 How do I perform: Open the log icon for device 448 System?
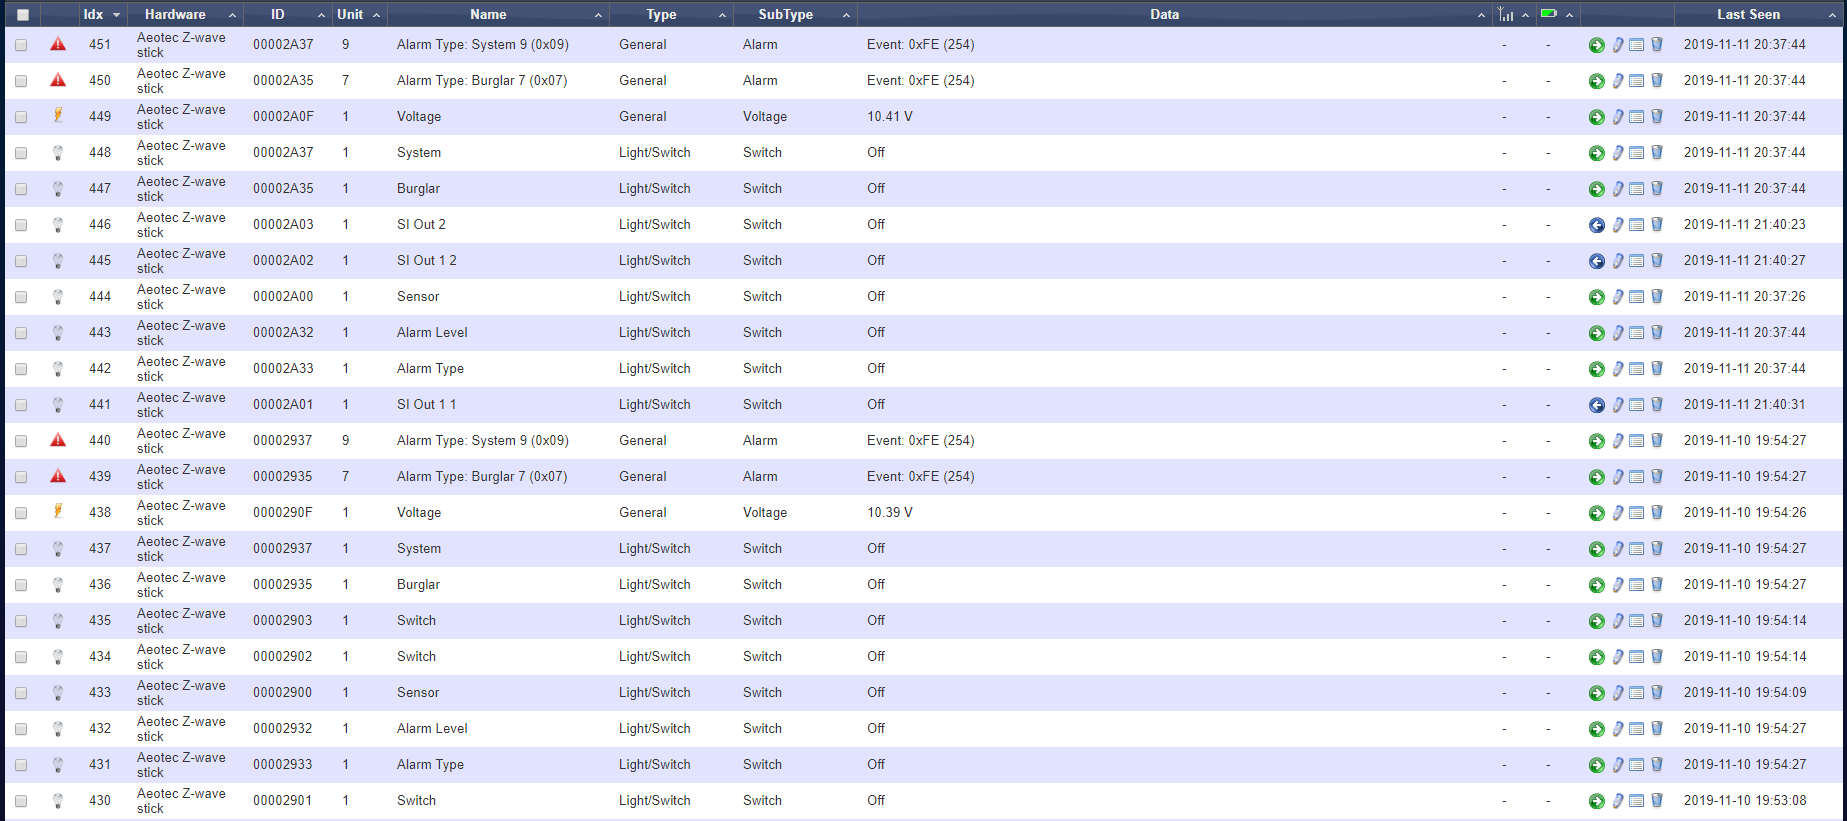point(1636,153)
